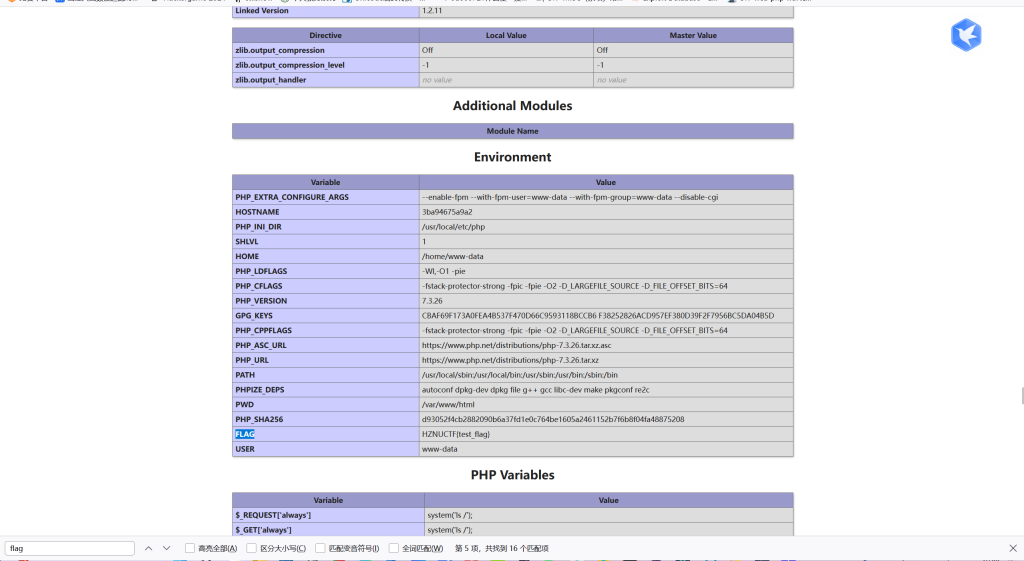The width and height of the screenshot is (1024, 561).
Task: Click the zlib.output_handler directive
Action: click(x=270, y=80)
